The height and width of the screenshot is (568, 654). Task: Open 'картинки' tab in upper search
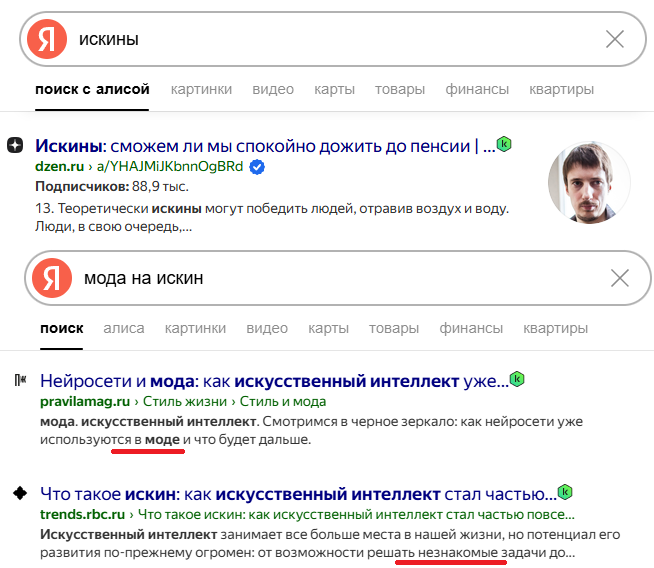tap(201, 89)
